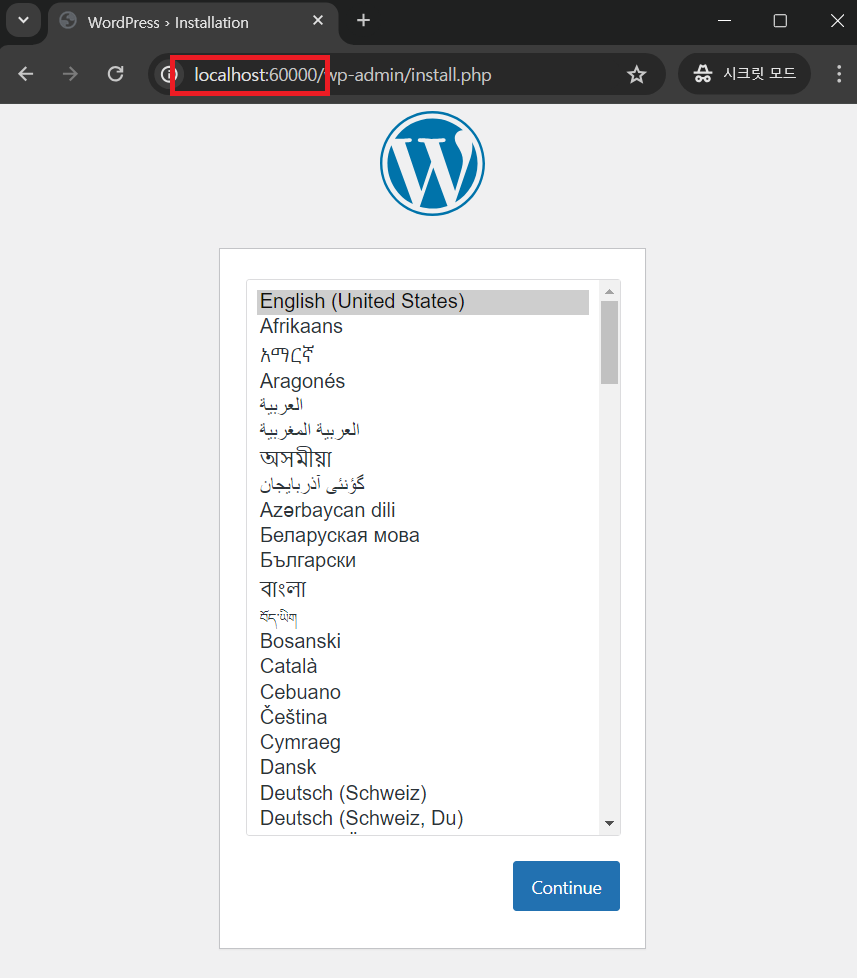
Task: Bookmark this page with the star icon
Action: point(636,75)
